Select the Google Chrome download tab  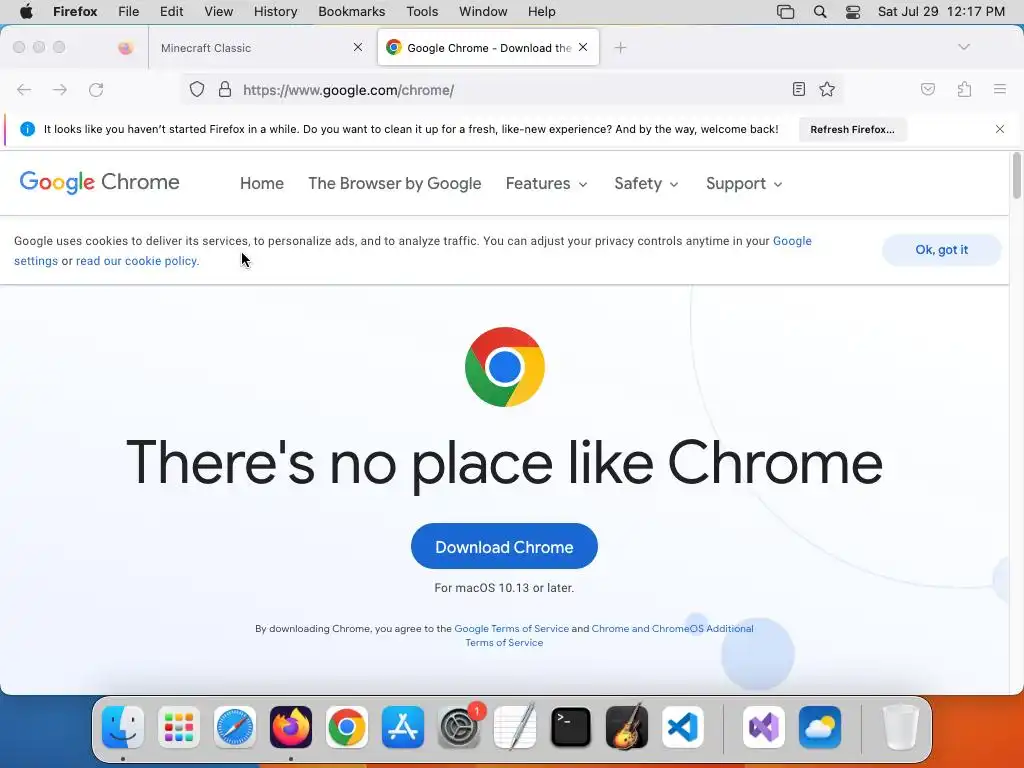point(488,48)
